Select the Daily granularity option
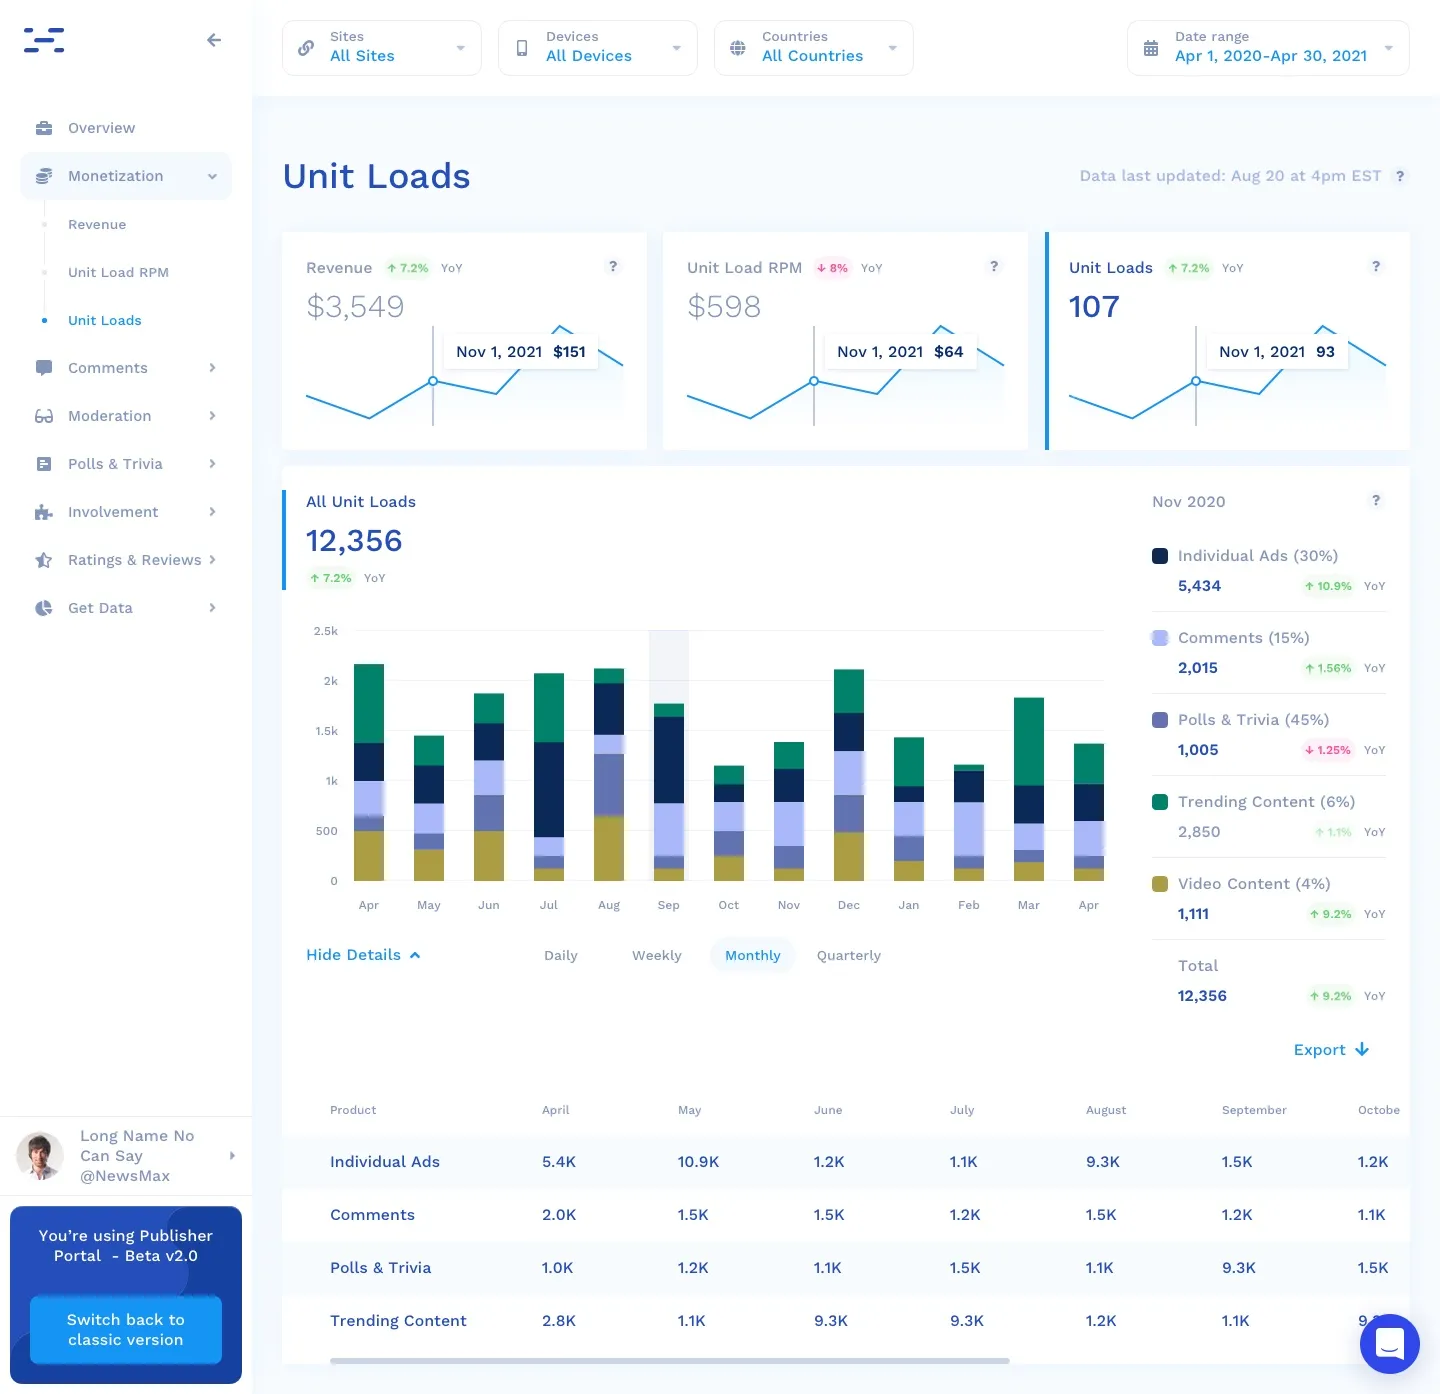Screen dimensions: 1440x1394 pos(561,956)
